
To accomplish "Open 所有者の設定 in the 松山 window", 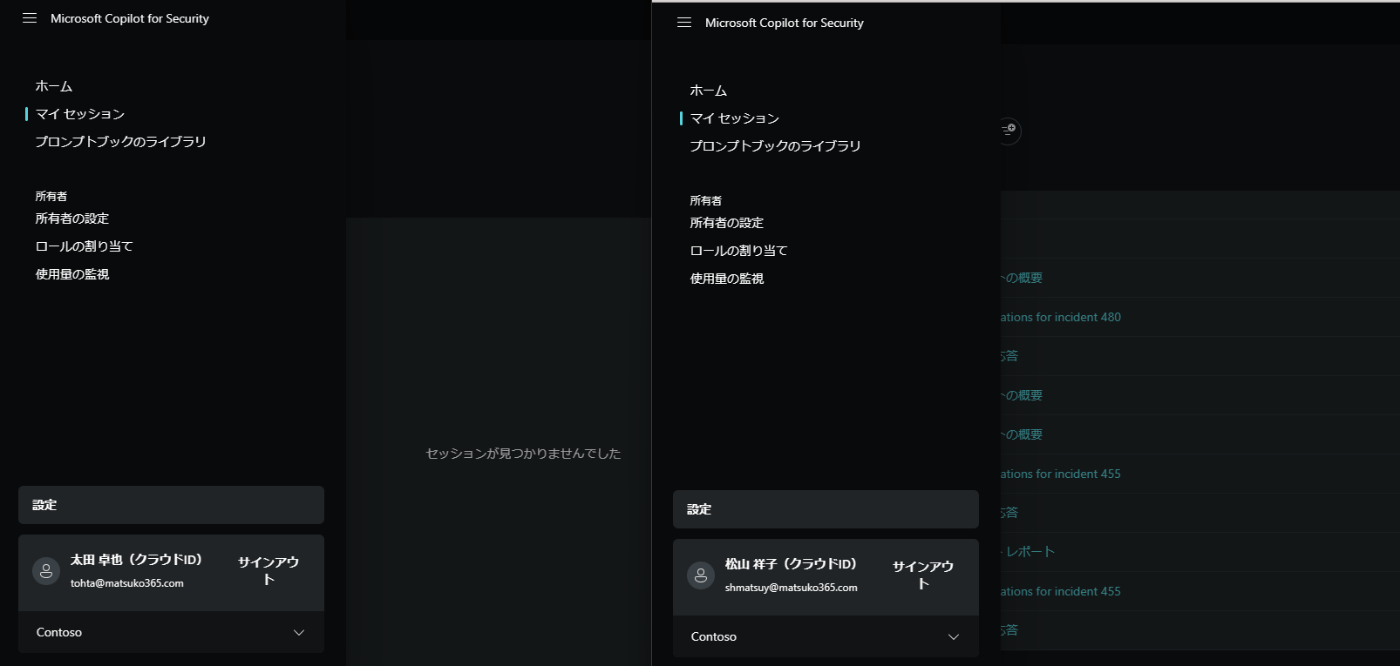I will click(x=726, y=222).
